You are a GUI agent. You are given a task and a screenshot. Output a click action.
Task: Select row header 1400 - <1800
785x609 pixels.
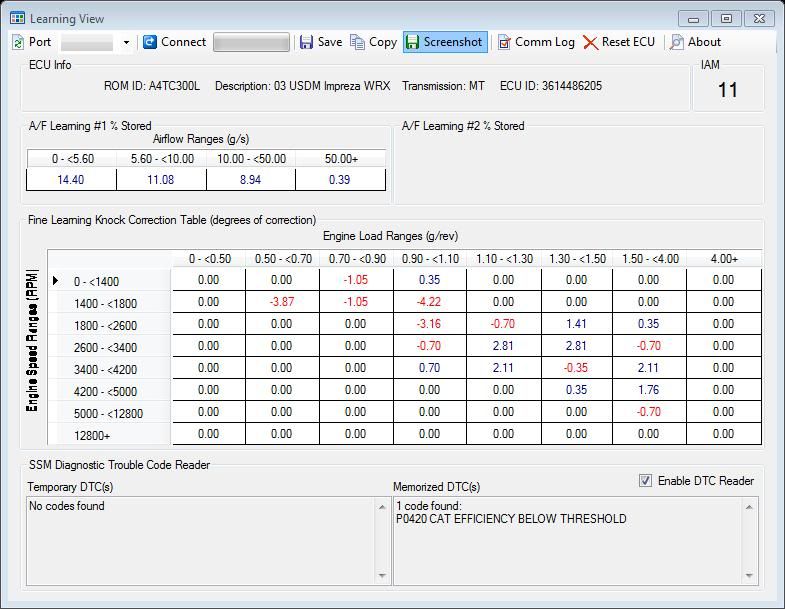click(109, 303)
